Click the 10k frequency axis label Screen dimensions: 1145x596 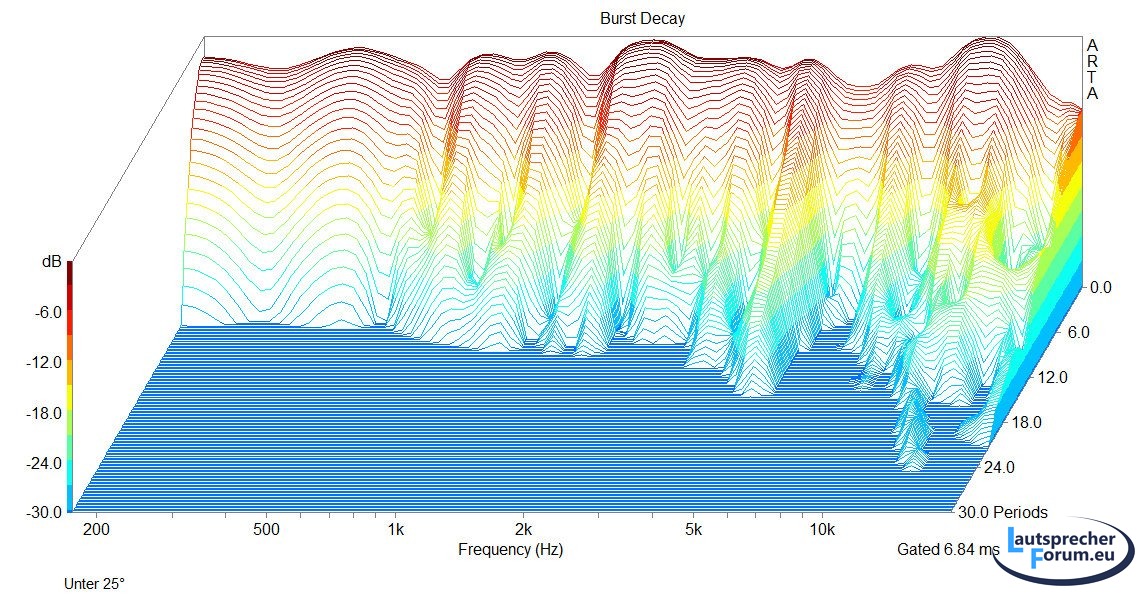coord(822,527)
